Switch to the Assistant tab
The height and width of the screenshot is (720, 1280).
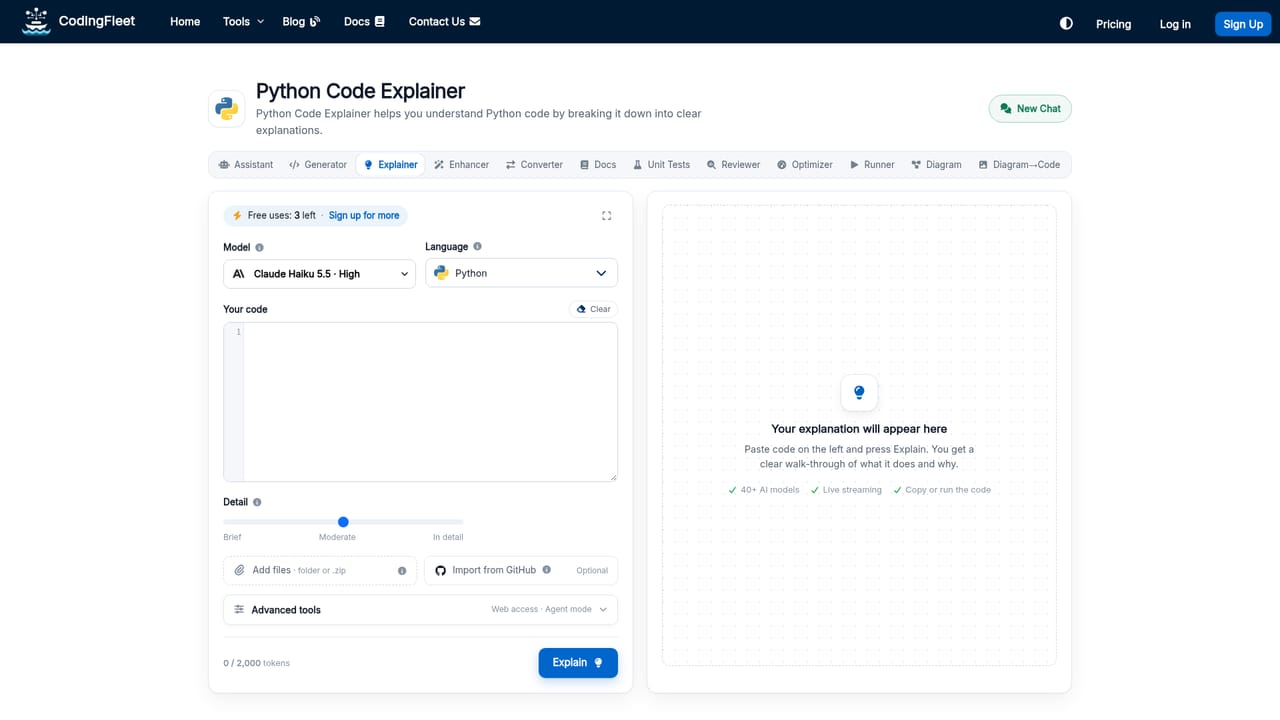(x=246, y=165)
